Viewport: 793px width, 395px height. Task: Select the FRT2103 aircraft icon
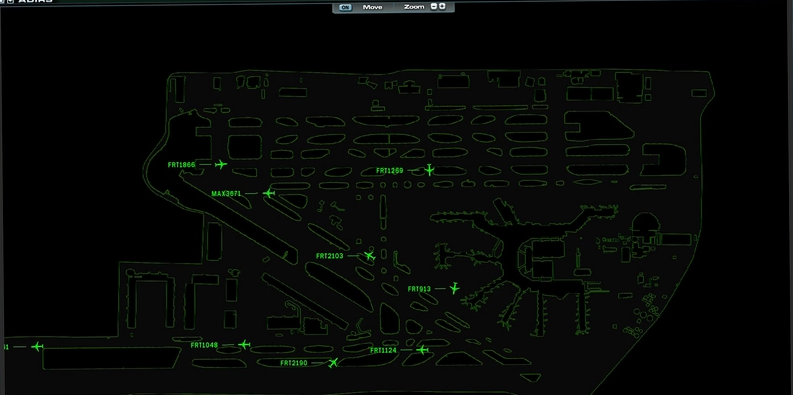point(370,256)
